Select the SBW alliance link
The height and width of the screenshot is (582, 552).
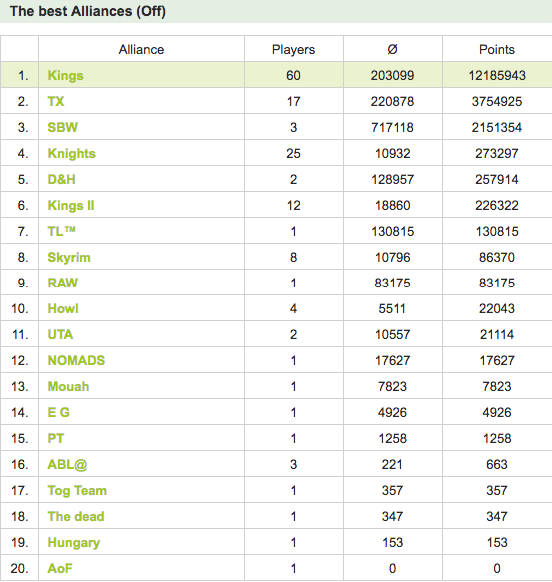point(62,127)
